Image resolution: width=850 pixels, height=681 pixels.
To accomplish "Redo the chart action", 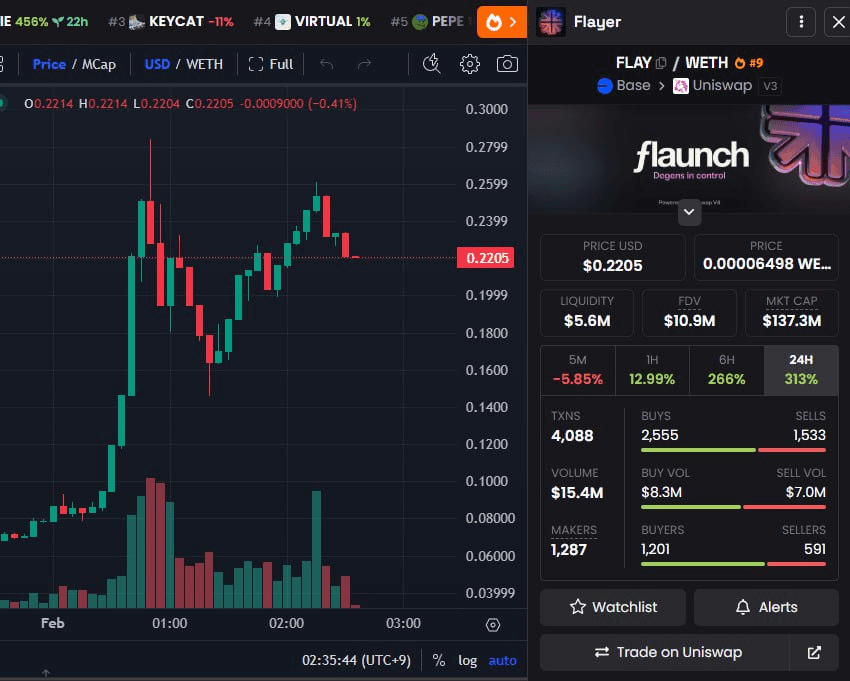I will click(x=364, y=64).
